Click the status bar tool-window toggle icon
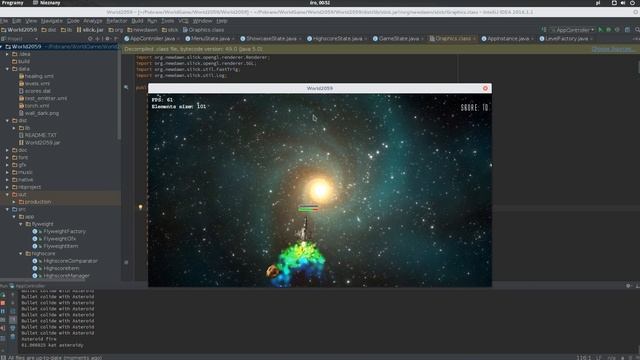This screenshot has height=360, width=640. [3, 358]
